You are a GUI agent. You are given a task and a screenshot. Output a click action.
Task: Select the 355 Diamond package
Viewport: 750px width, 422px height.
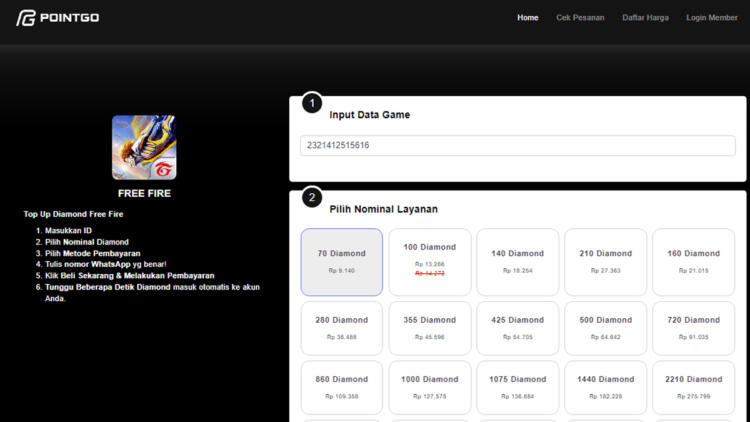coord(429,328)
